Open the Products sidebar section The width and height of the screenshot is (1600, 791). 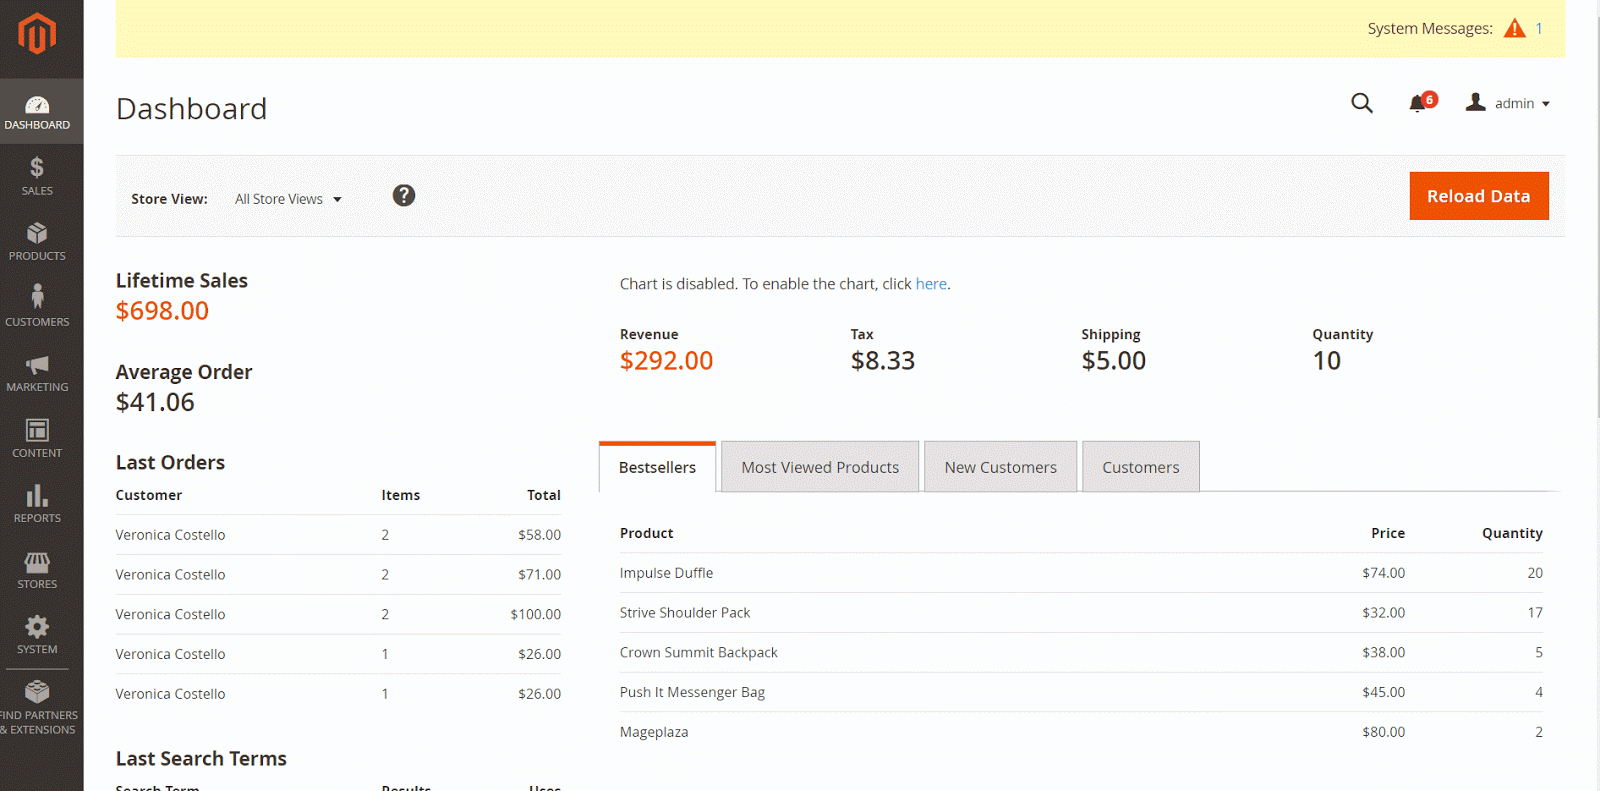pos(37,242)
